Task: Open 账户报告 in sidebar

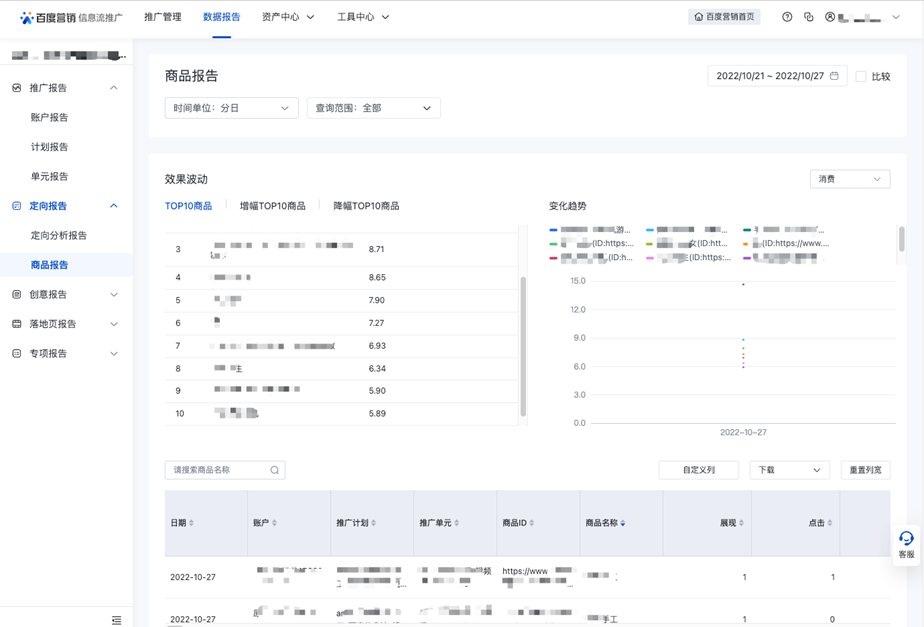Action: click(49, 118)
